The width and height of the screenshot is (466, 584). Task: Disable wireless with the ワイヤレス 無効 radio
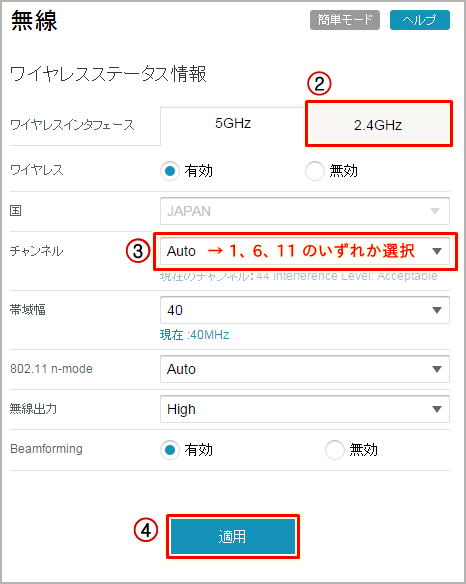[x=315, y=171]
